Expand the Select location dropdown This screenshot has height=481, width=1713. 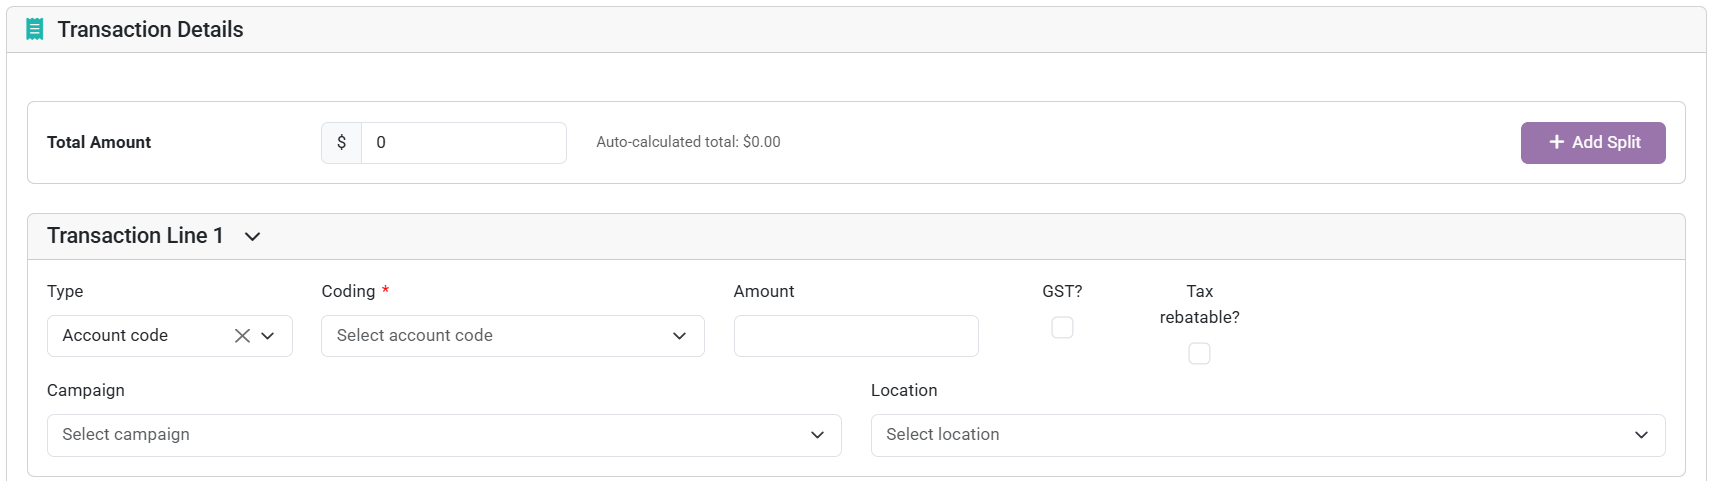click(x=1268, y=435)
